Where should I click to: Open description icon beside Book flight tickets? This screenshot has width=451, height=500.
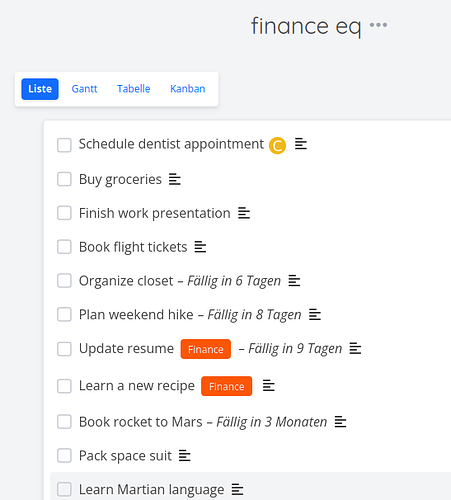[200, 247]
